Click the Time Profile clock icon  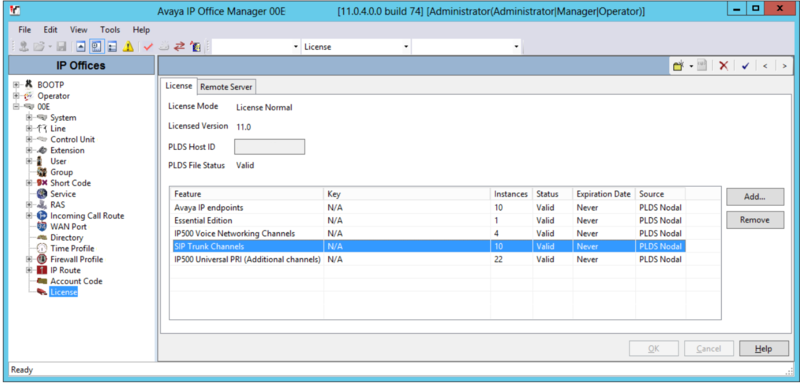[x=42, y=248]
